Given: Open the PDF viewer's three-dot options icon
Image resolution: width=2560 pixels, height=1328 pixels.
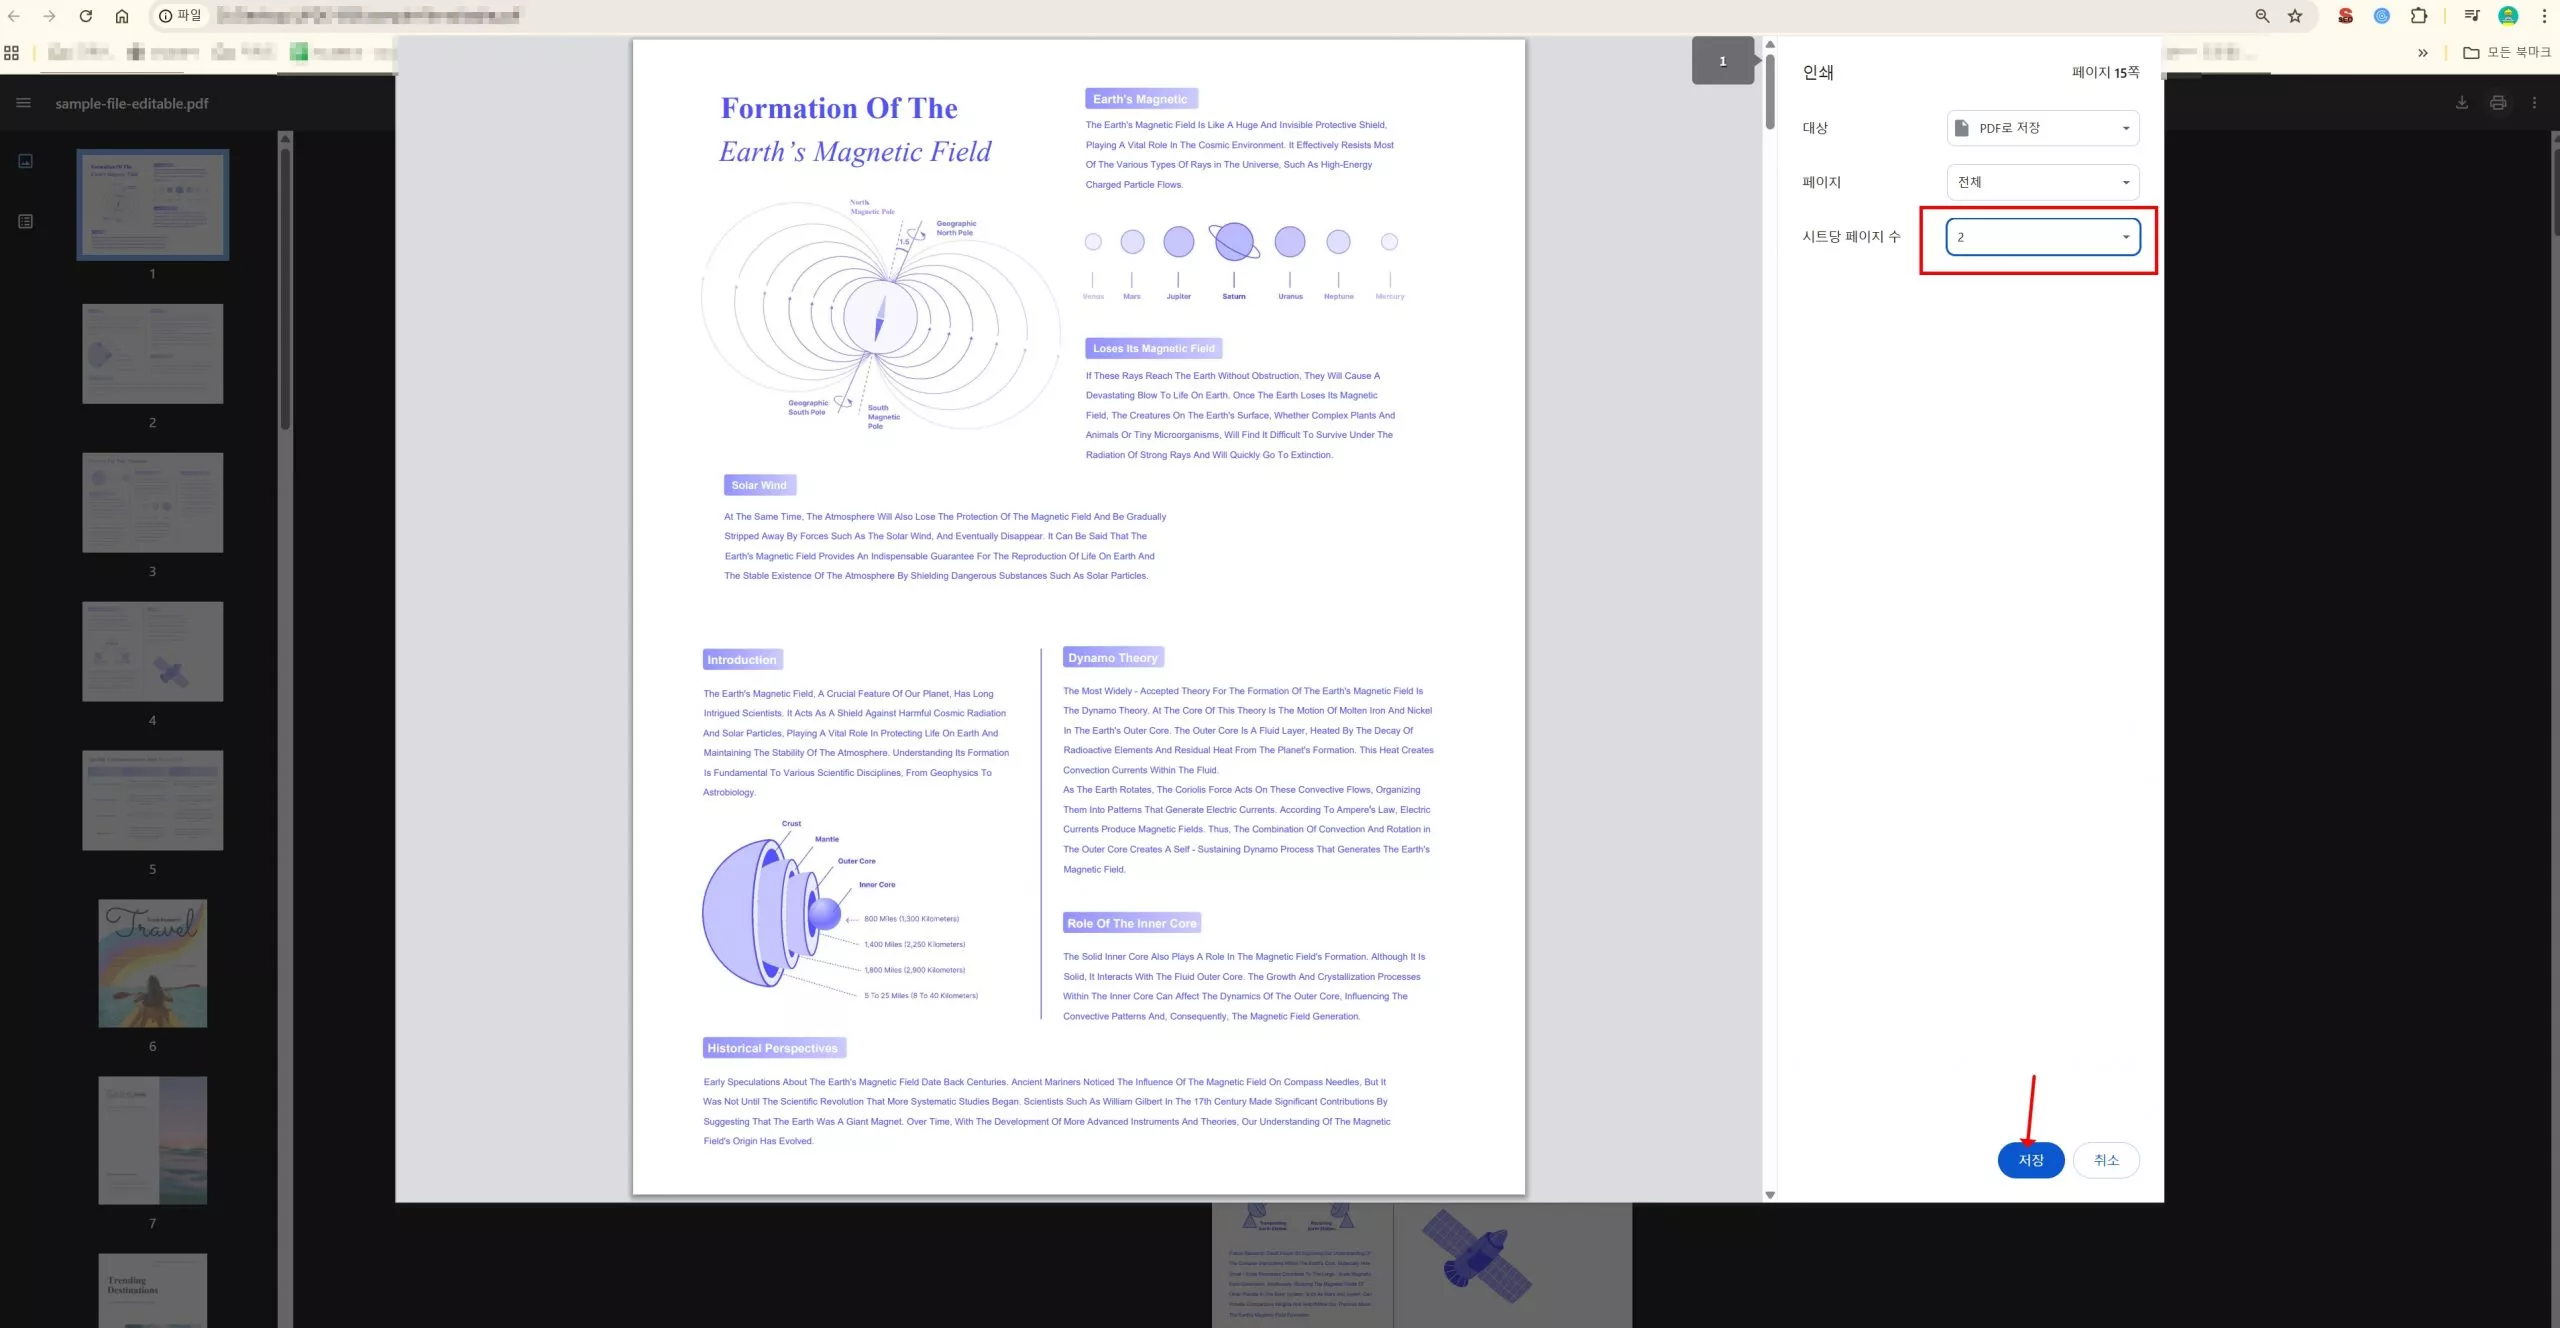Looking at the screenshot, I should tap(2534, 102).
